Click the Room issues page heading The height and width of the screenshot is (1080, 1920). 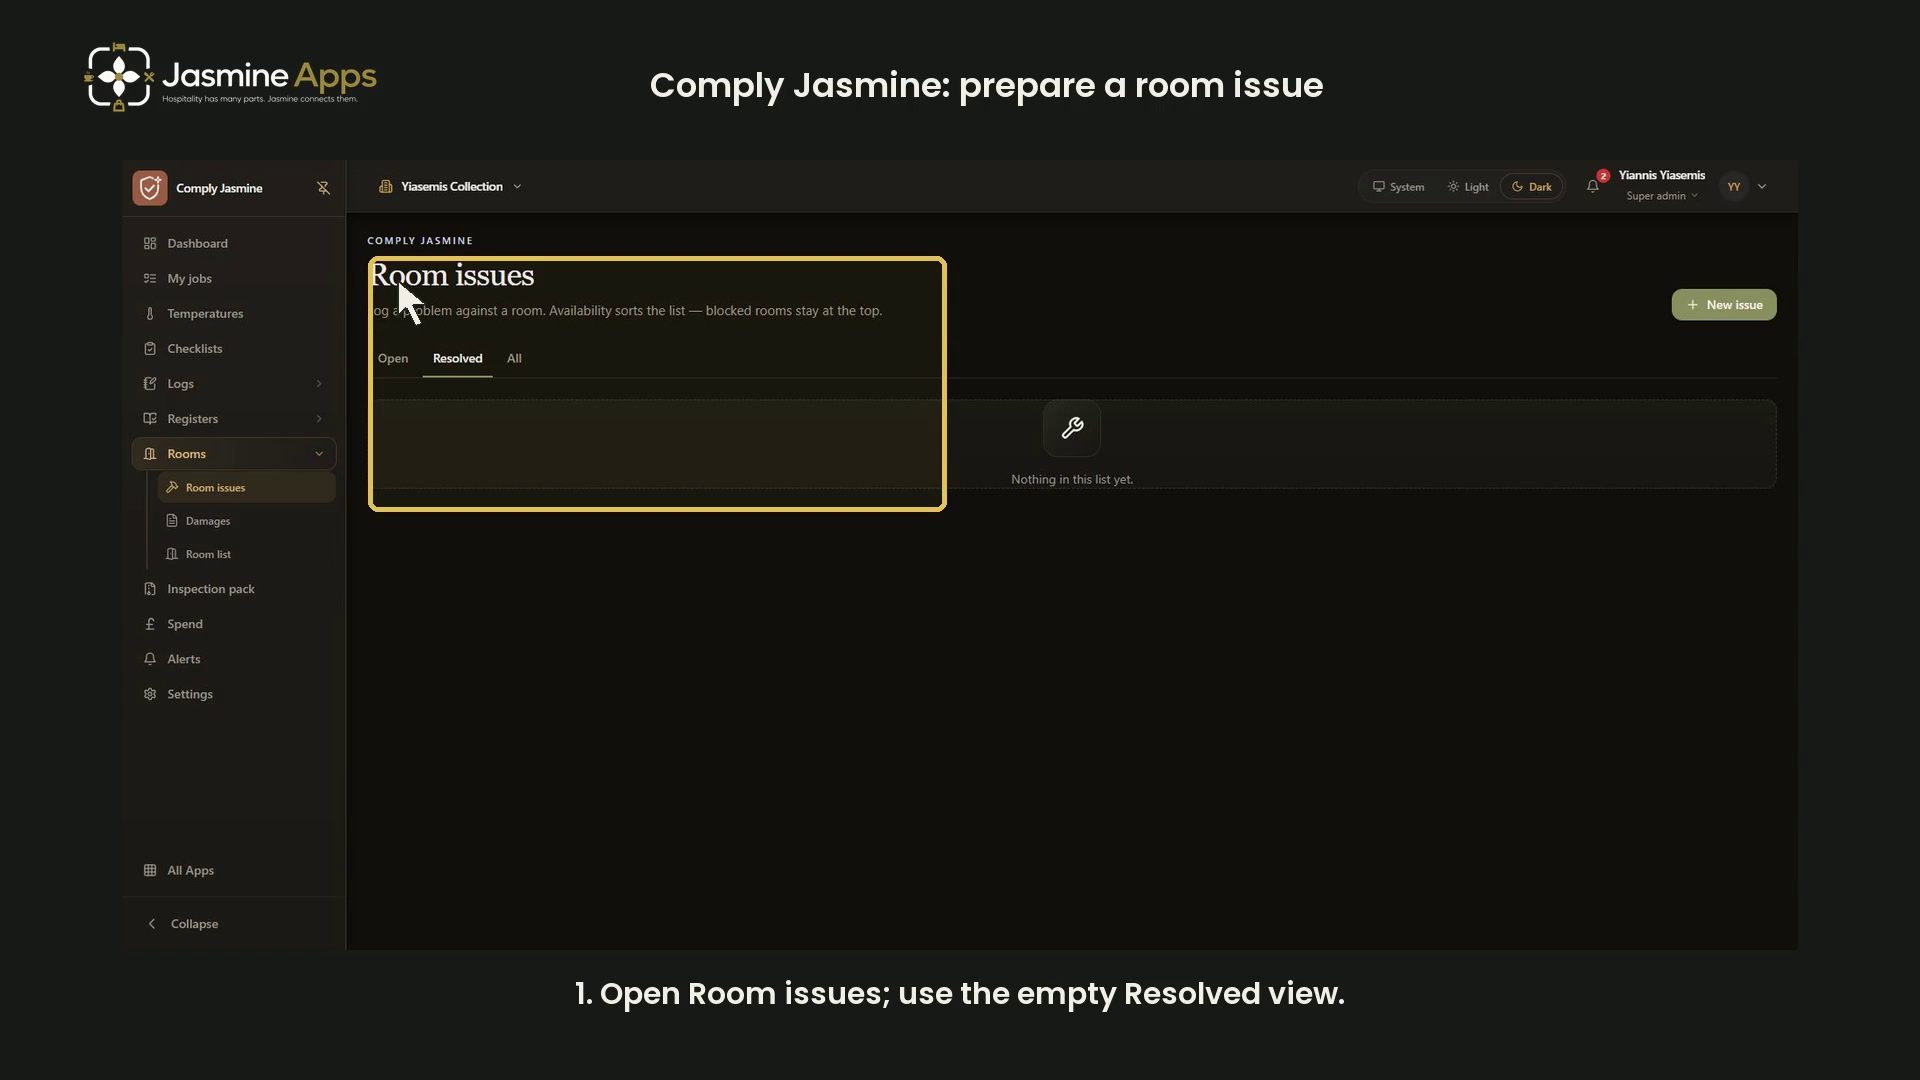tap(452, 276)
